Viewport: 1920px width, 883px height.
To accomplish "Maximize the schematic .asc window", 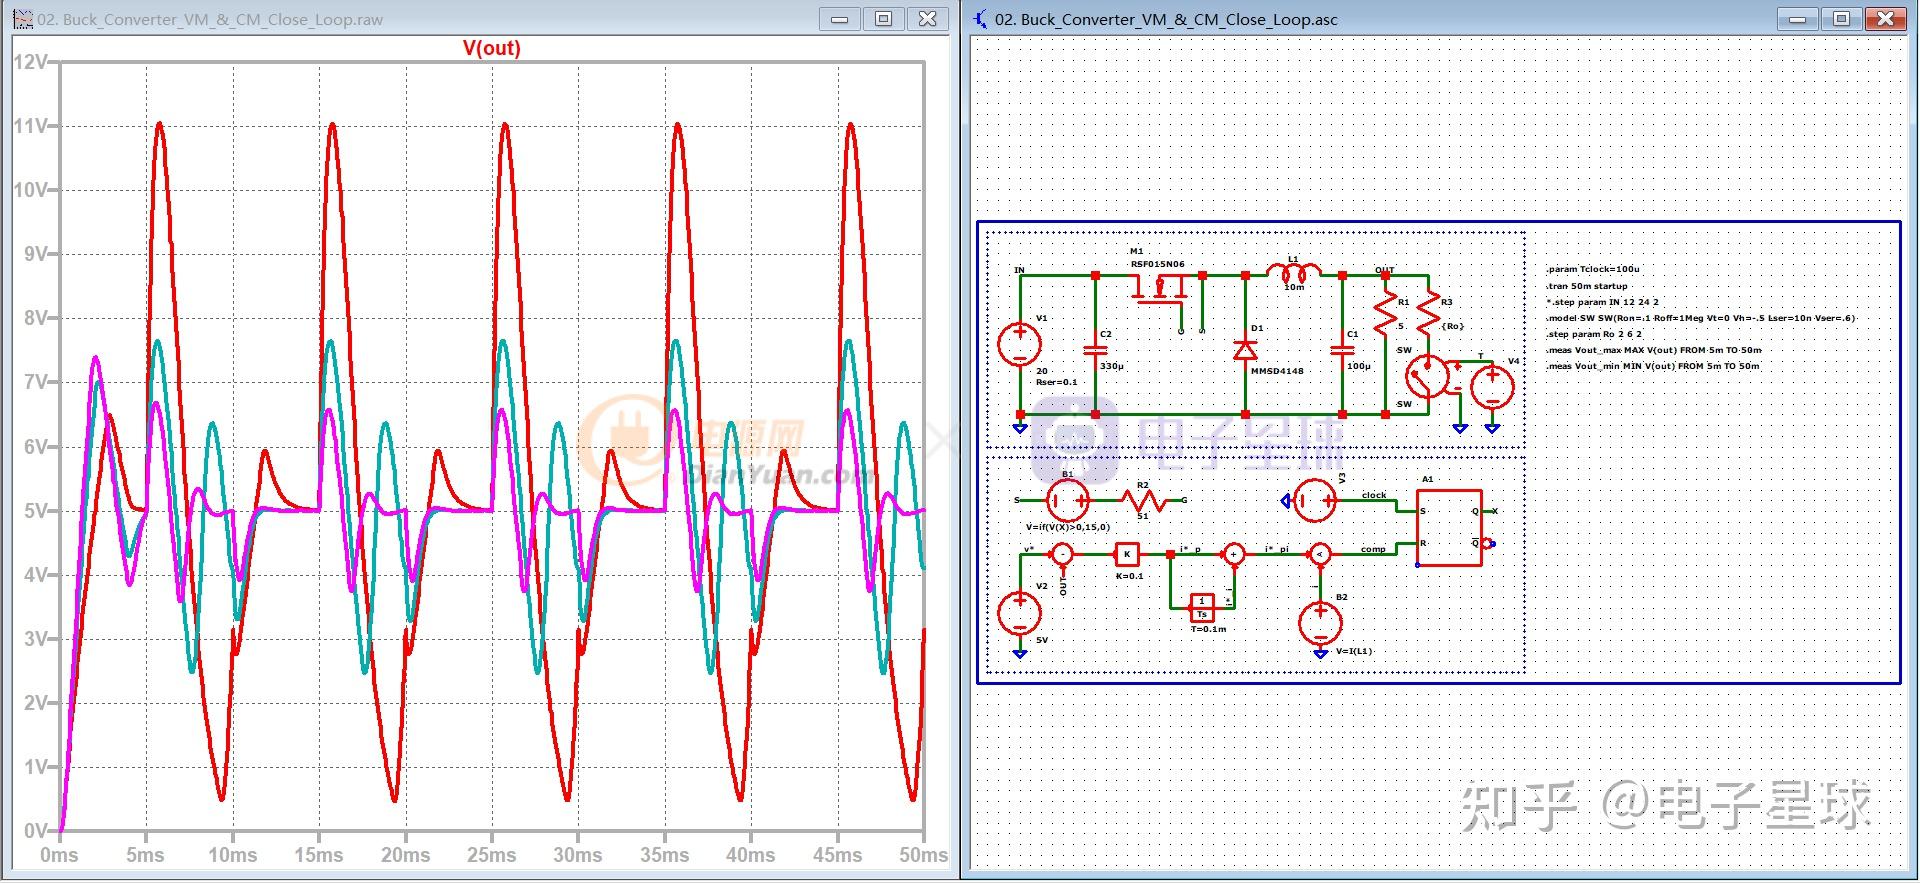I will coord(1841,19).
